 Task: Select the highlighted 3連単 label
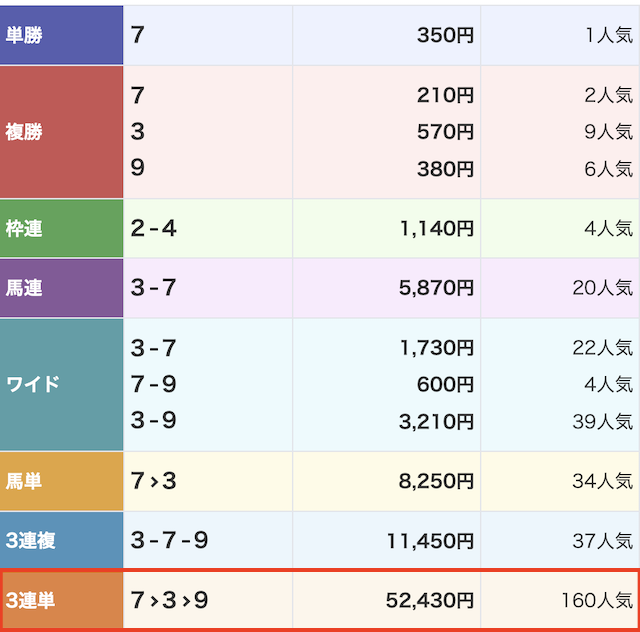(x=62, y=600)
